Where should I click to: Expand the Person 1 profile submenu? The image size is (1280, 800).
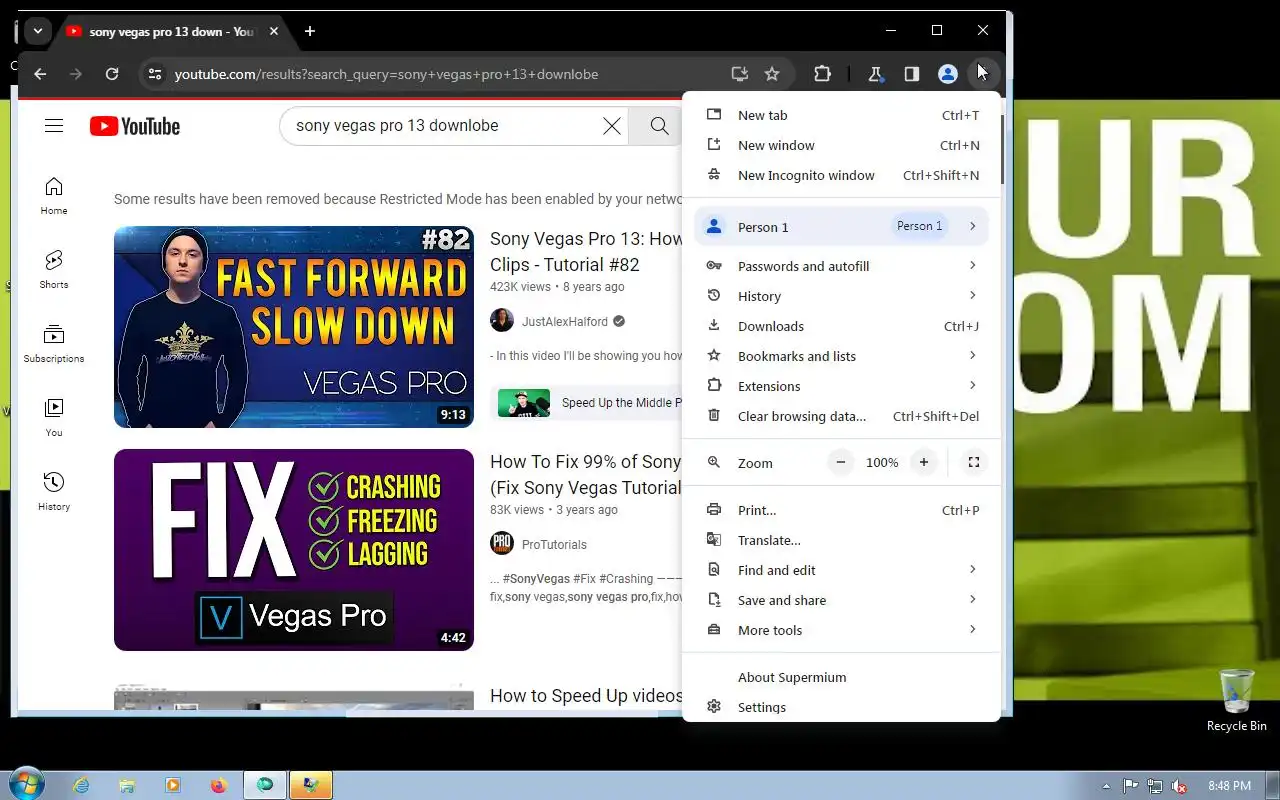click(841, 226)
